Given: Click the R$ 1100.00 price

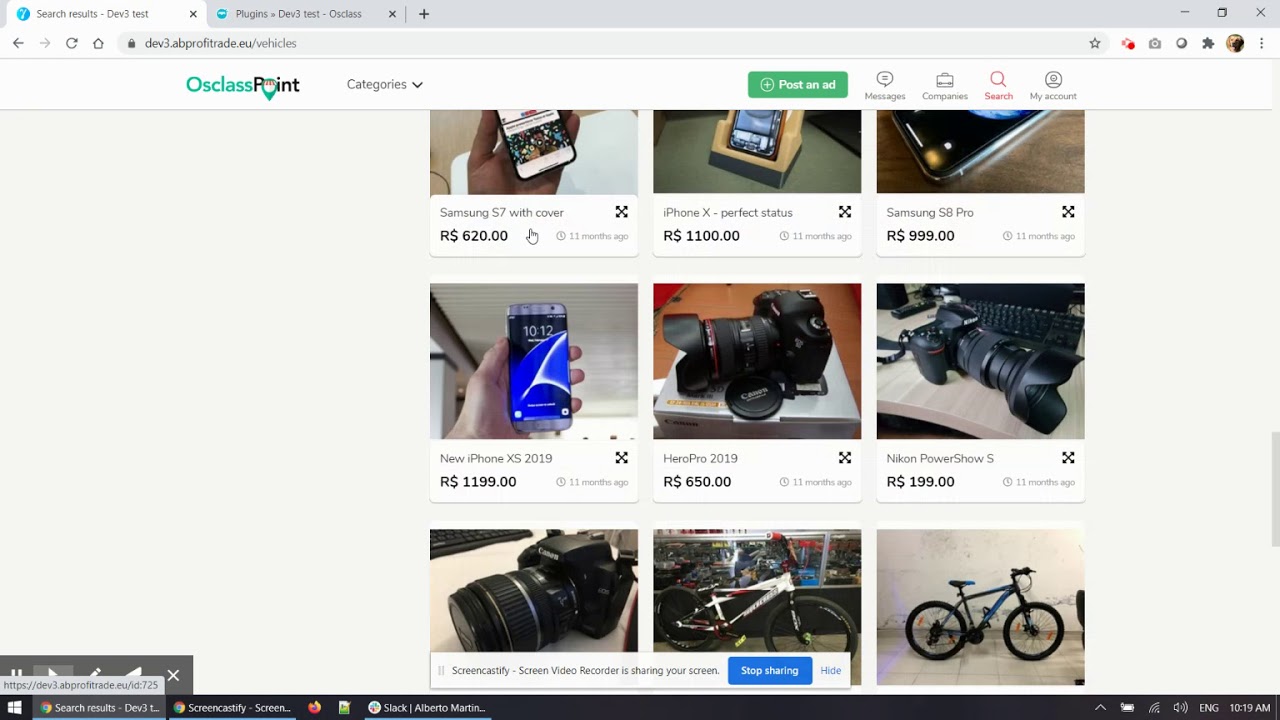Looking at the screenshot, I should pyautogui.click(x=701, y=236).
